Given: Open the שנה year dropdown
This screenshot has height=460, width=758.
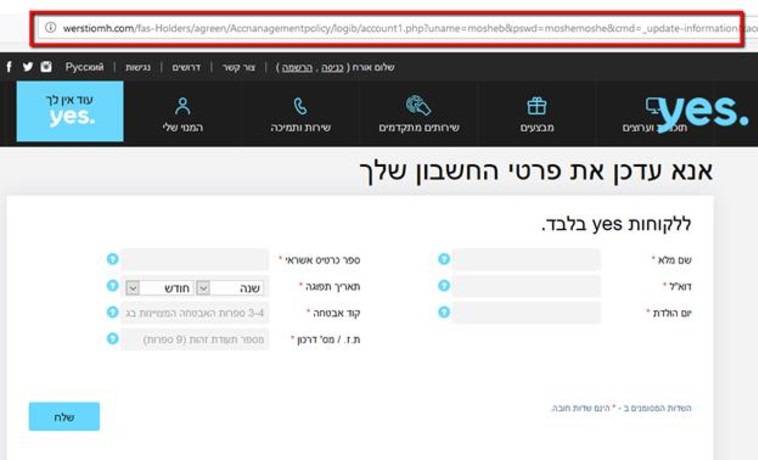Looking at the screenshot, I should coord(230,288).
